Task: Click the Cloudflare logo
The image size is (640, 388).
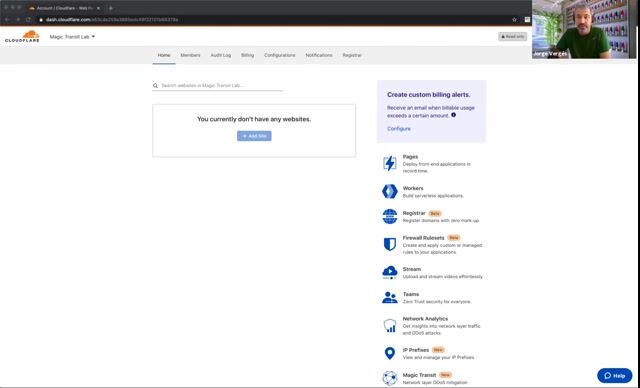Action: (22, 36)
